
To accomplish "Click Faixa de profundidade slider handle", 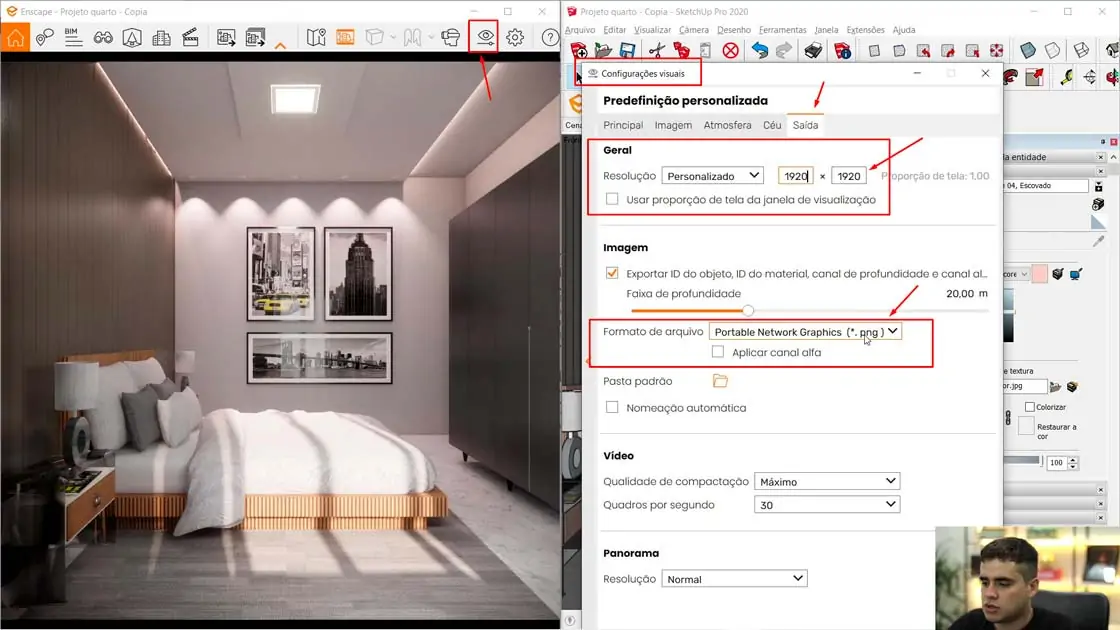I will coord(748,310).
